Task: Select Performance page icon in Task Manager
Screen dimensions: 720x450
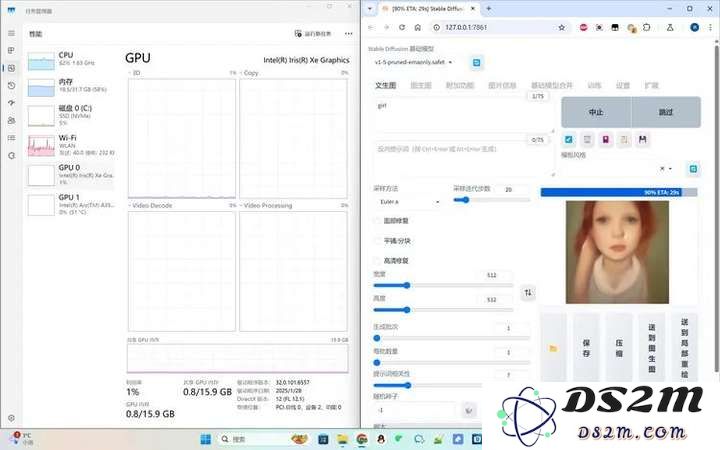Action: point(11,68)
